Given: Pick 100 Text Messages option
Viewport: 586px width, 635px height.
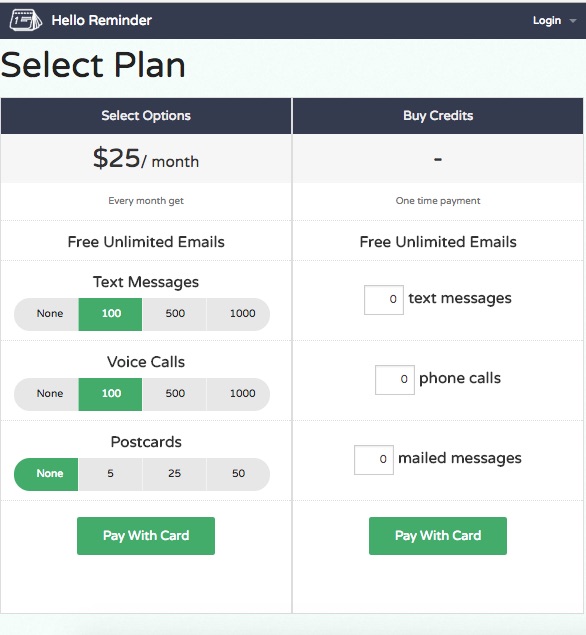Looking at the screenshot, I should click(110, 314).
